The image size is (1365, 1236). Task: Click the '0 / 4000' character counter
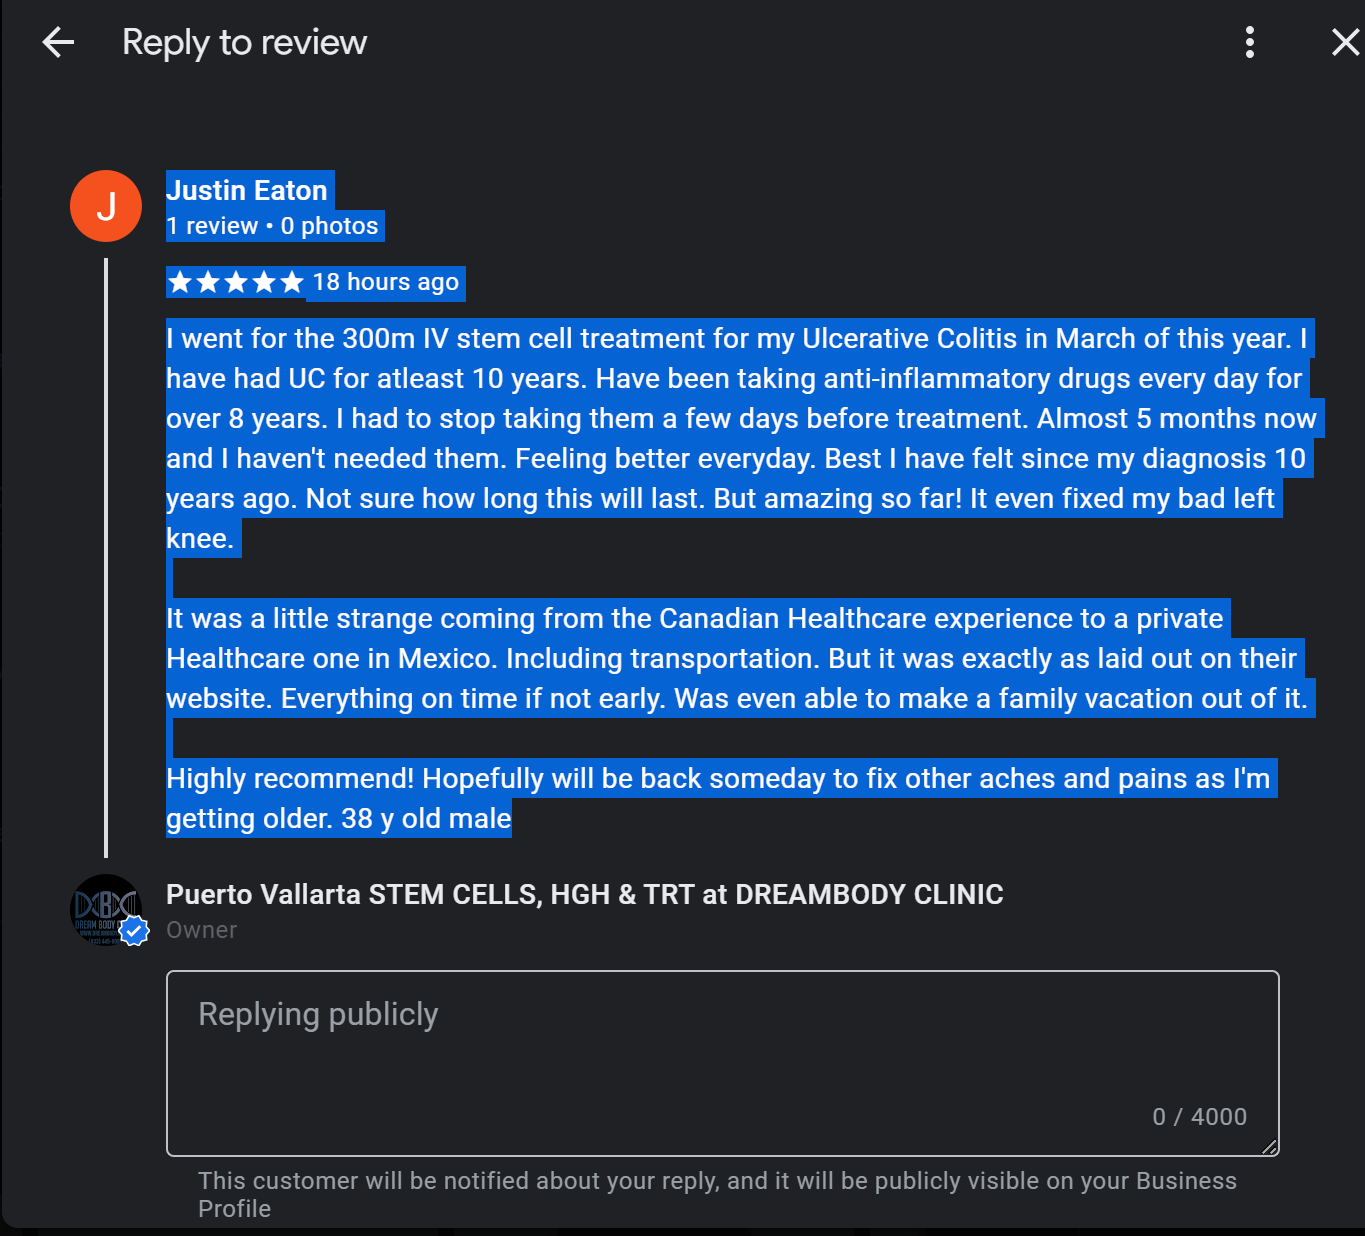pos(1199,1117)
